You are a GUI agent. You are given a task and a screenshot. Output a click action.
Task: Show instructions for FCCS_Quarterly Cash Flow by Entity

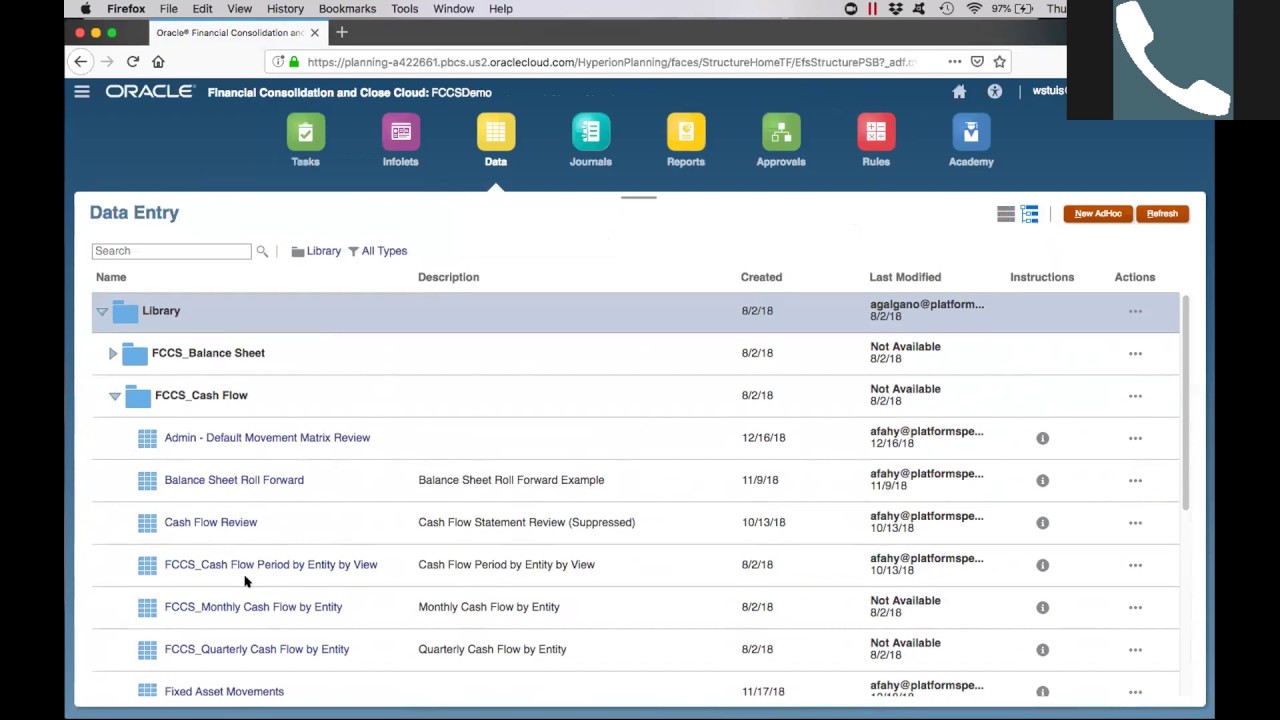[x=1042, y=649]
